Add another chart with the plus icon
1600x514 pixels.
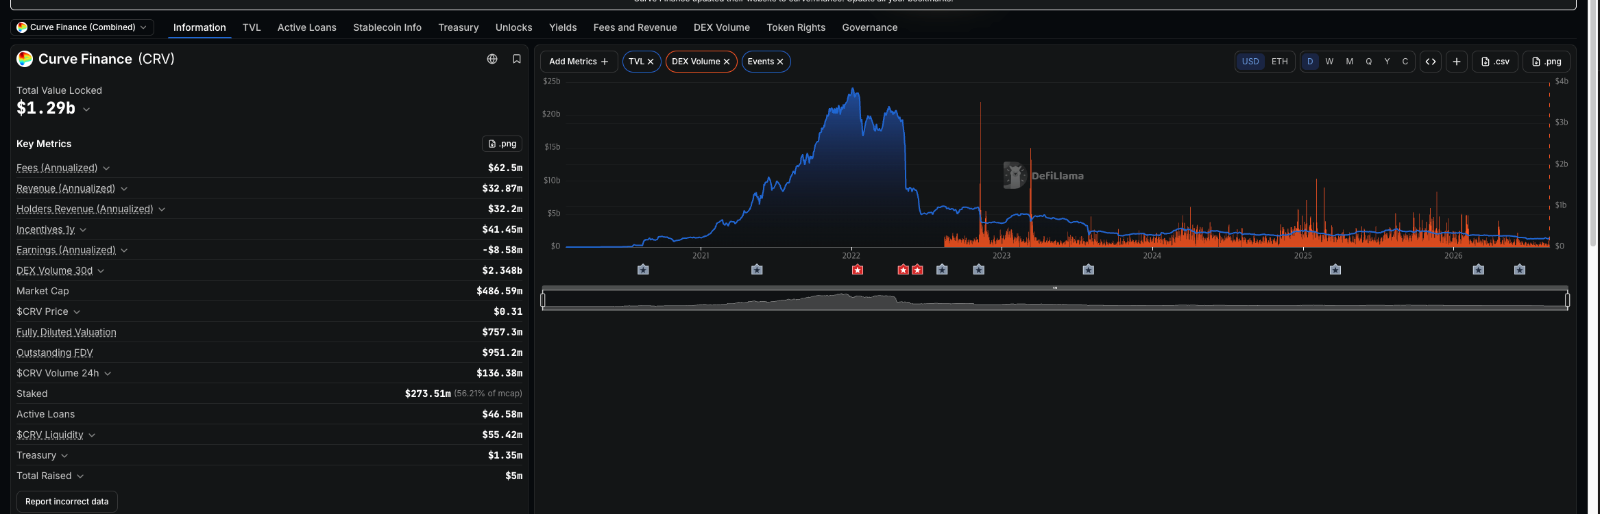pos(1457,61)
